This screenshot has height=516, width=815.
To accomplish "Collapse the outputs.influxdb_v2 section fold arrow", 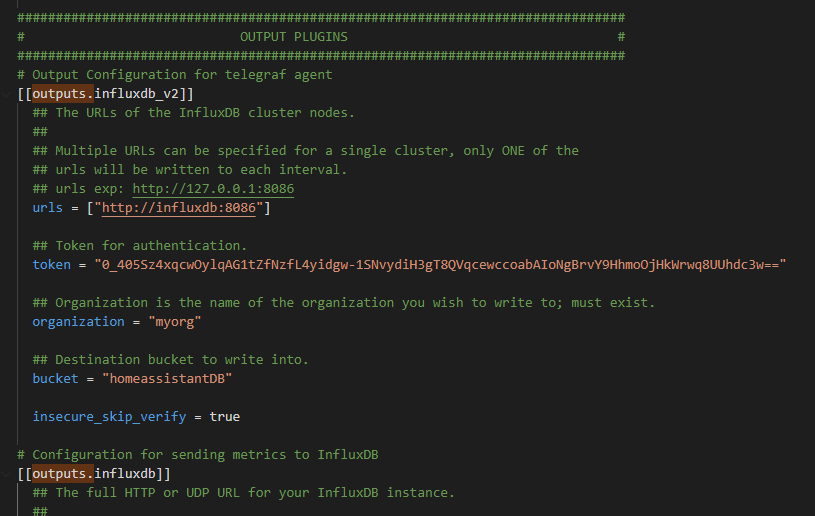I will pos(6,94).
